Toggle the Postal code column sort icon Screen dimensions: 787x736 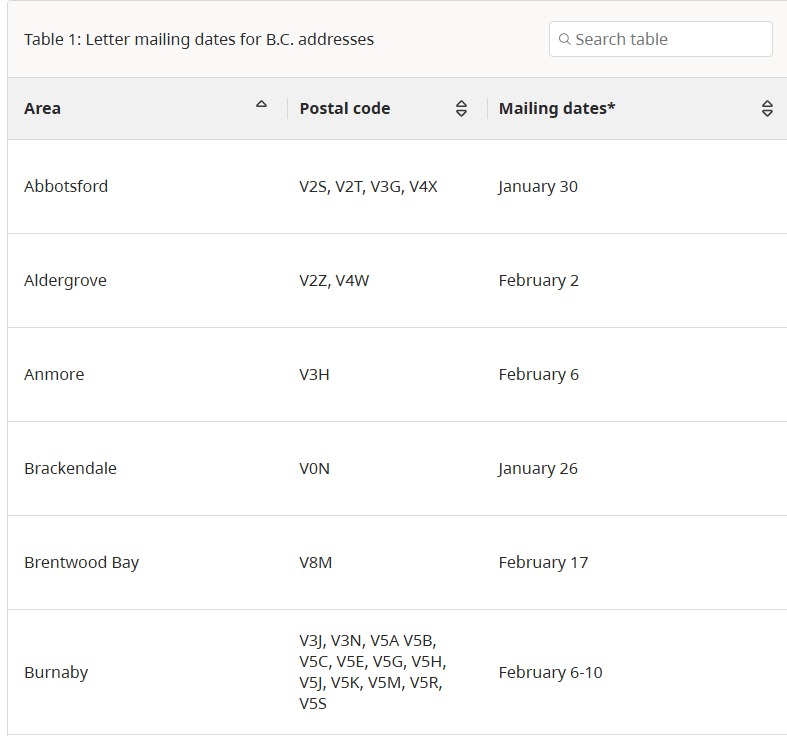coord(461,109)
